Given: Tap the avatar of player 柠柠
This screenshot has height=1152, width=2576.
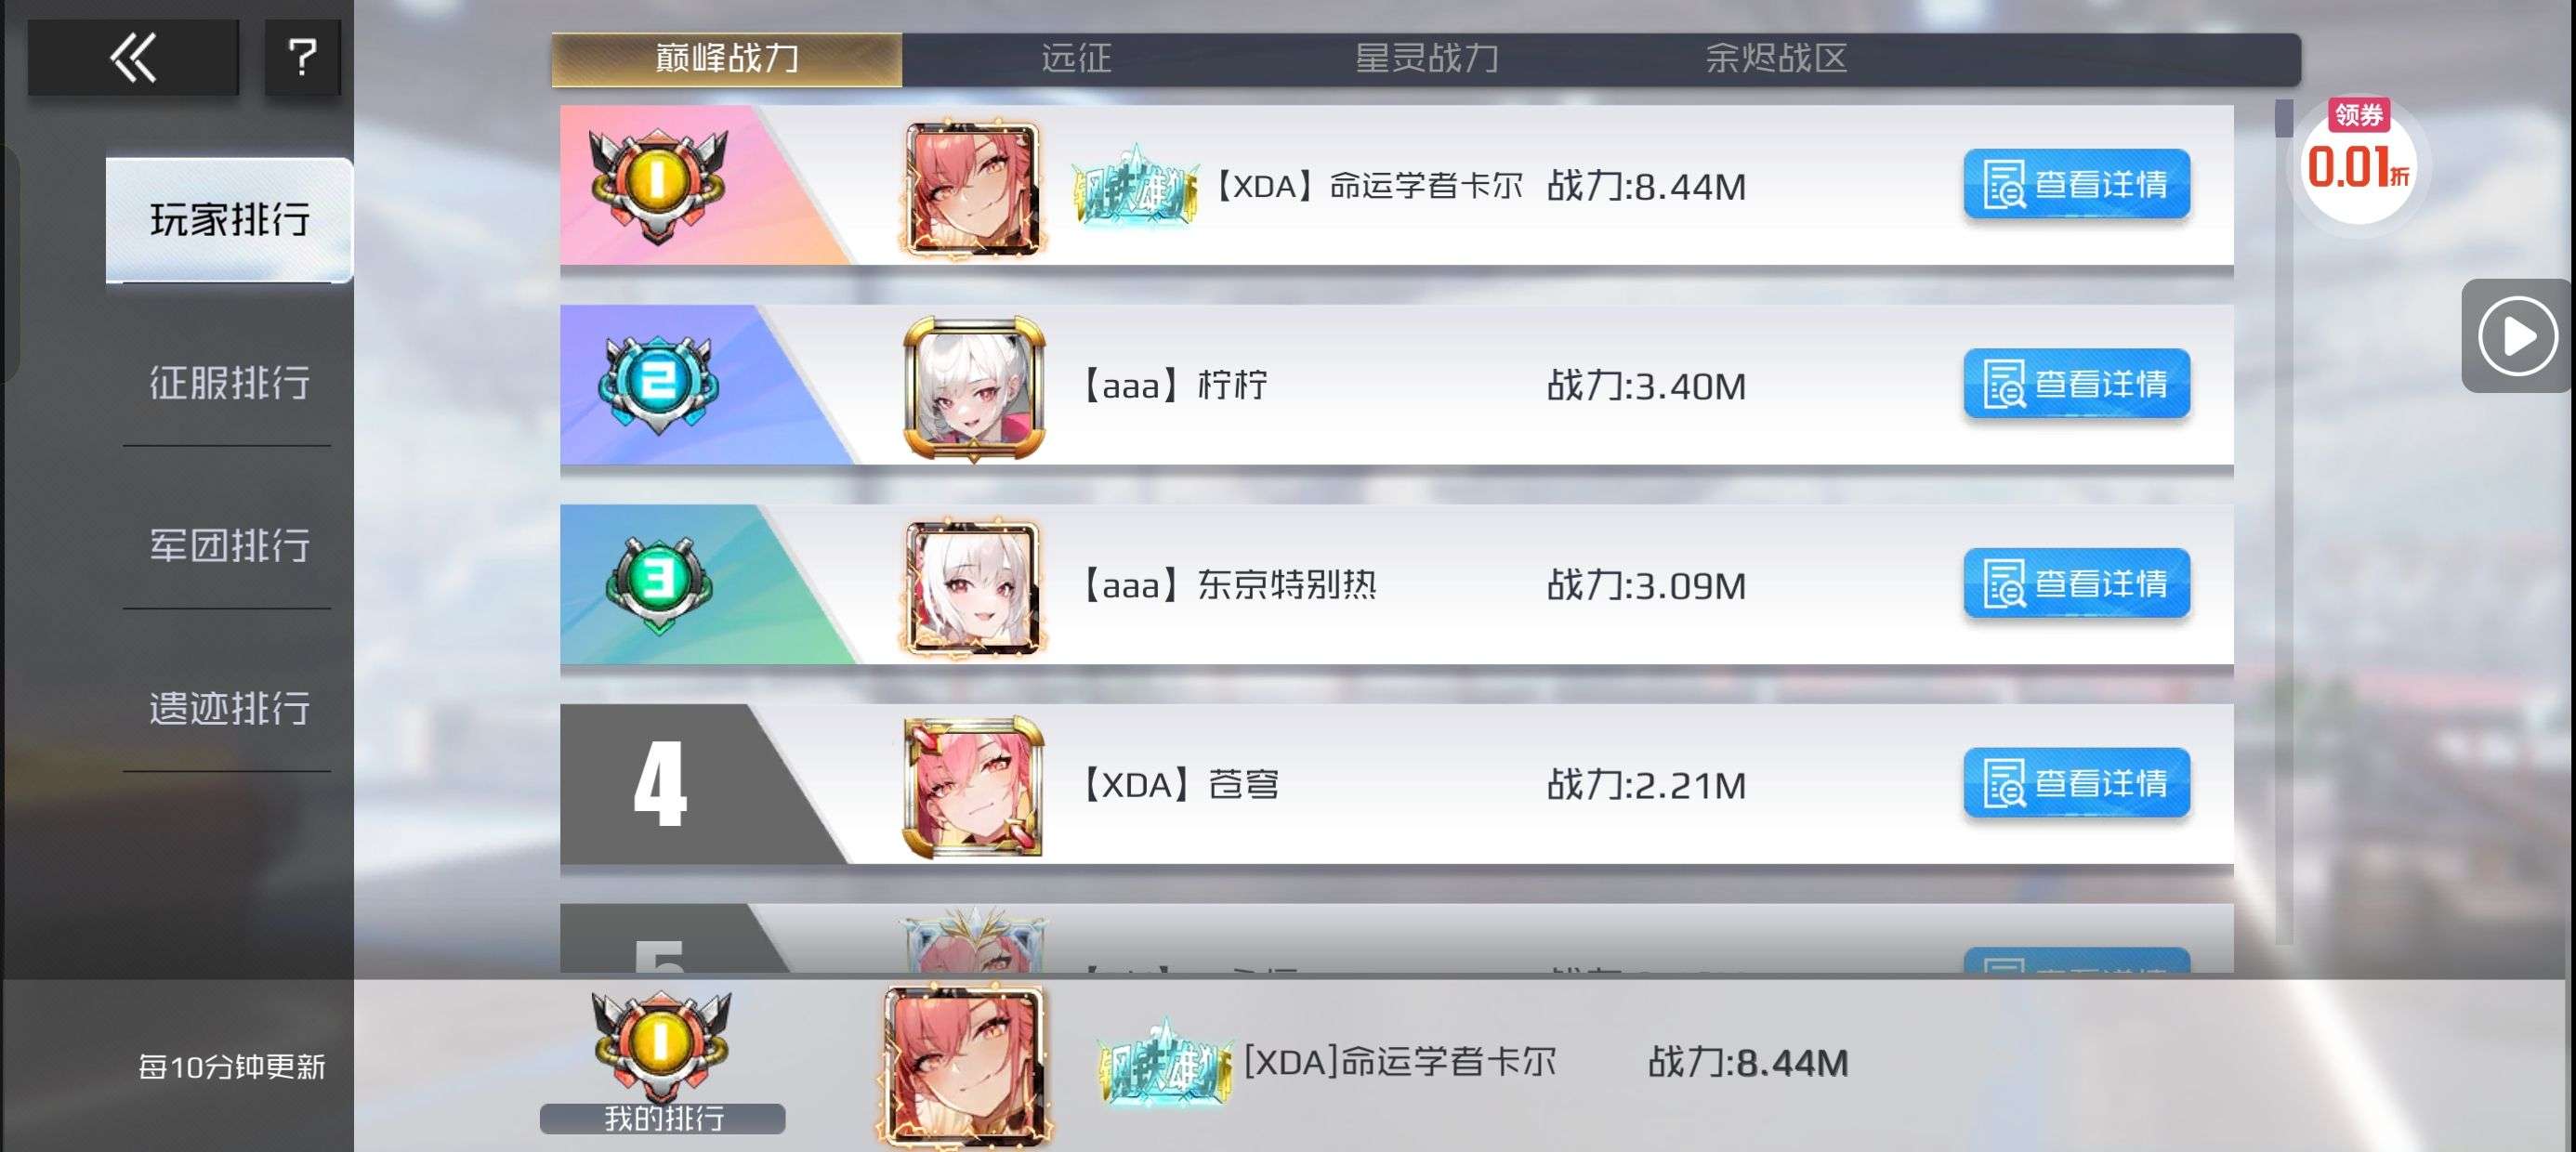Looking at the screenshot, I should point(973,388).
